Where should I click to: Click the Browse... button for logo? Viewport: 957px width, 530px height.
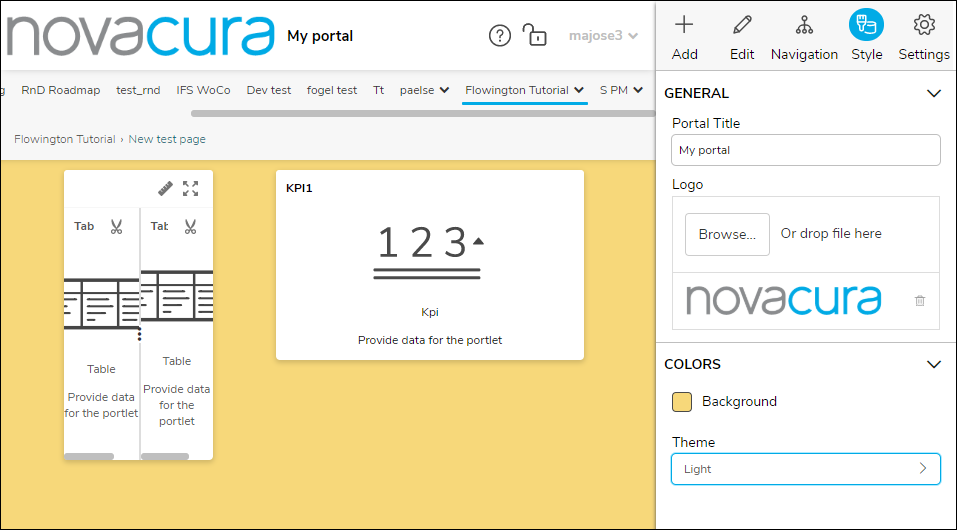pos(727,234)
